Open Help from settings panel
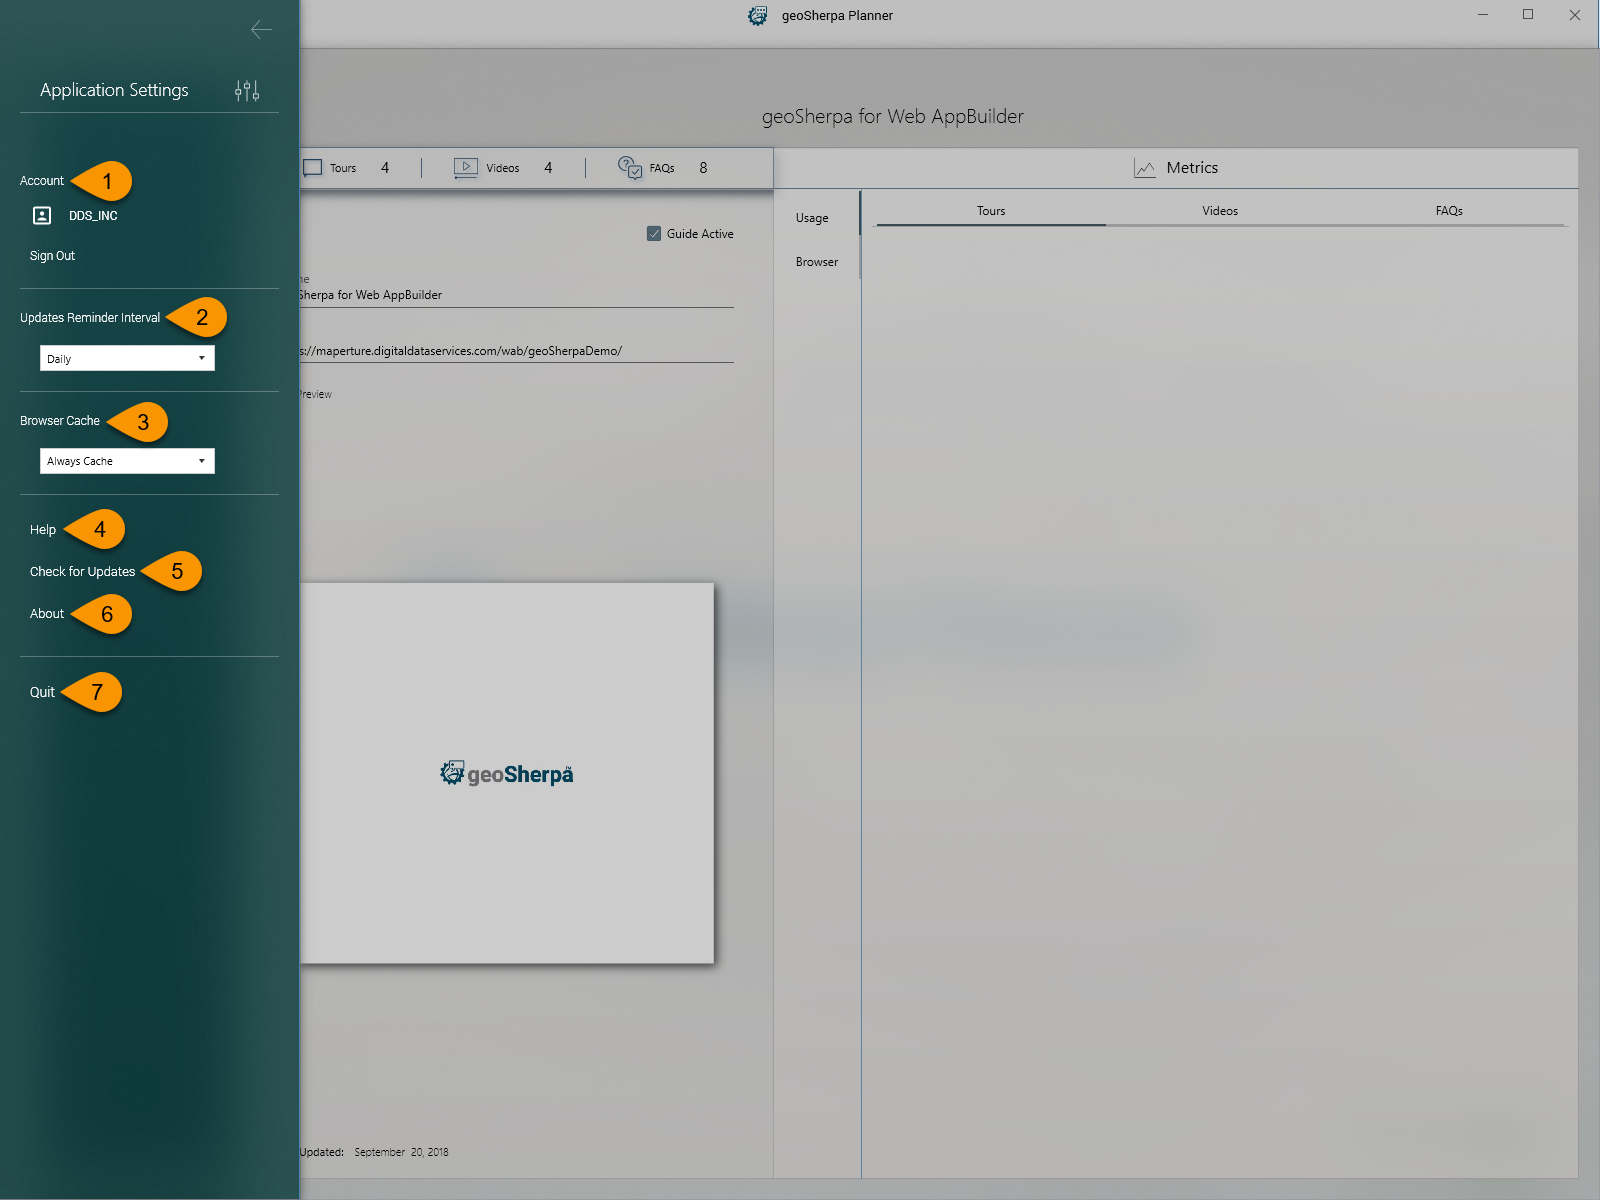This screenshot has width=1600, height=1200. [43, 530]
